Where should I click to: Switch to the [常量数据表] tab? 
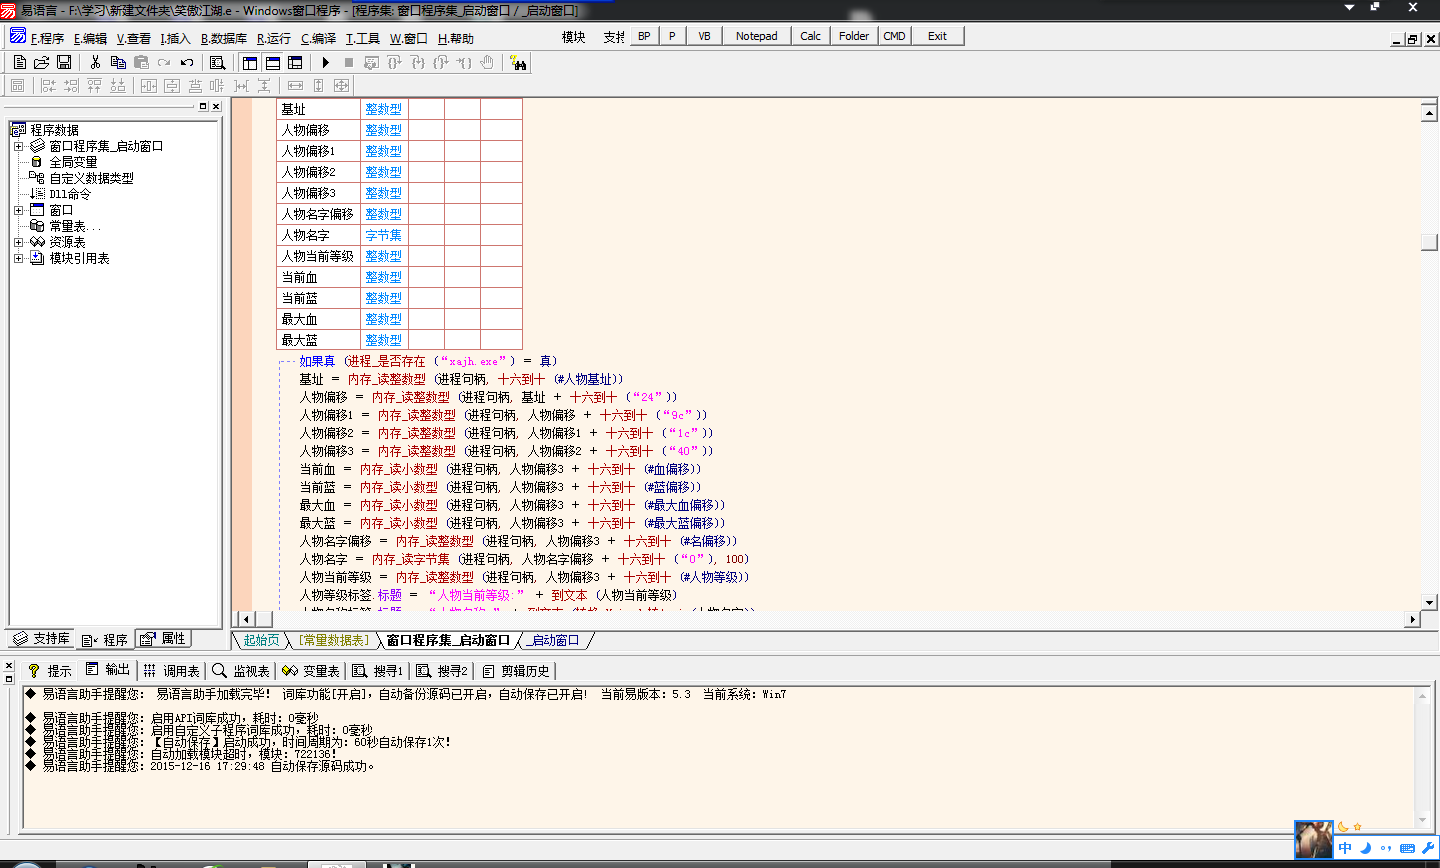pyautogui.click(x=334, y=640)
